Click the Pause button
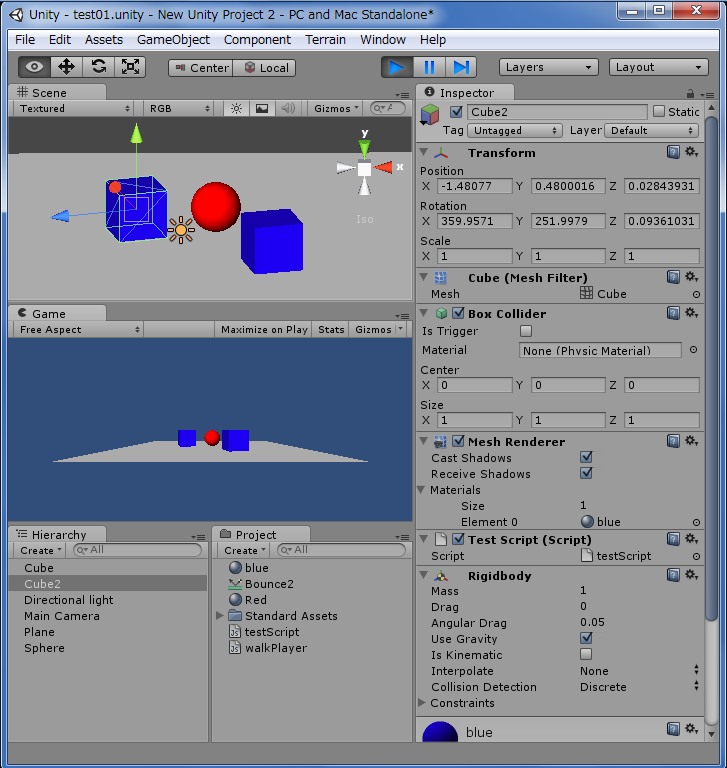This screenshot has width=727, height=768. 429,67
